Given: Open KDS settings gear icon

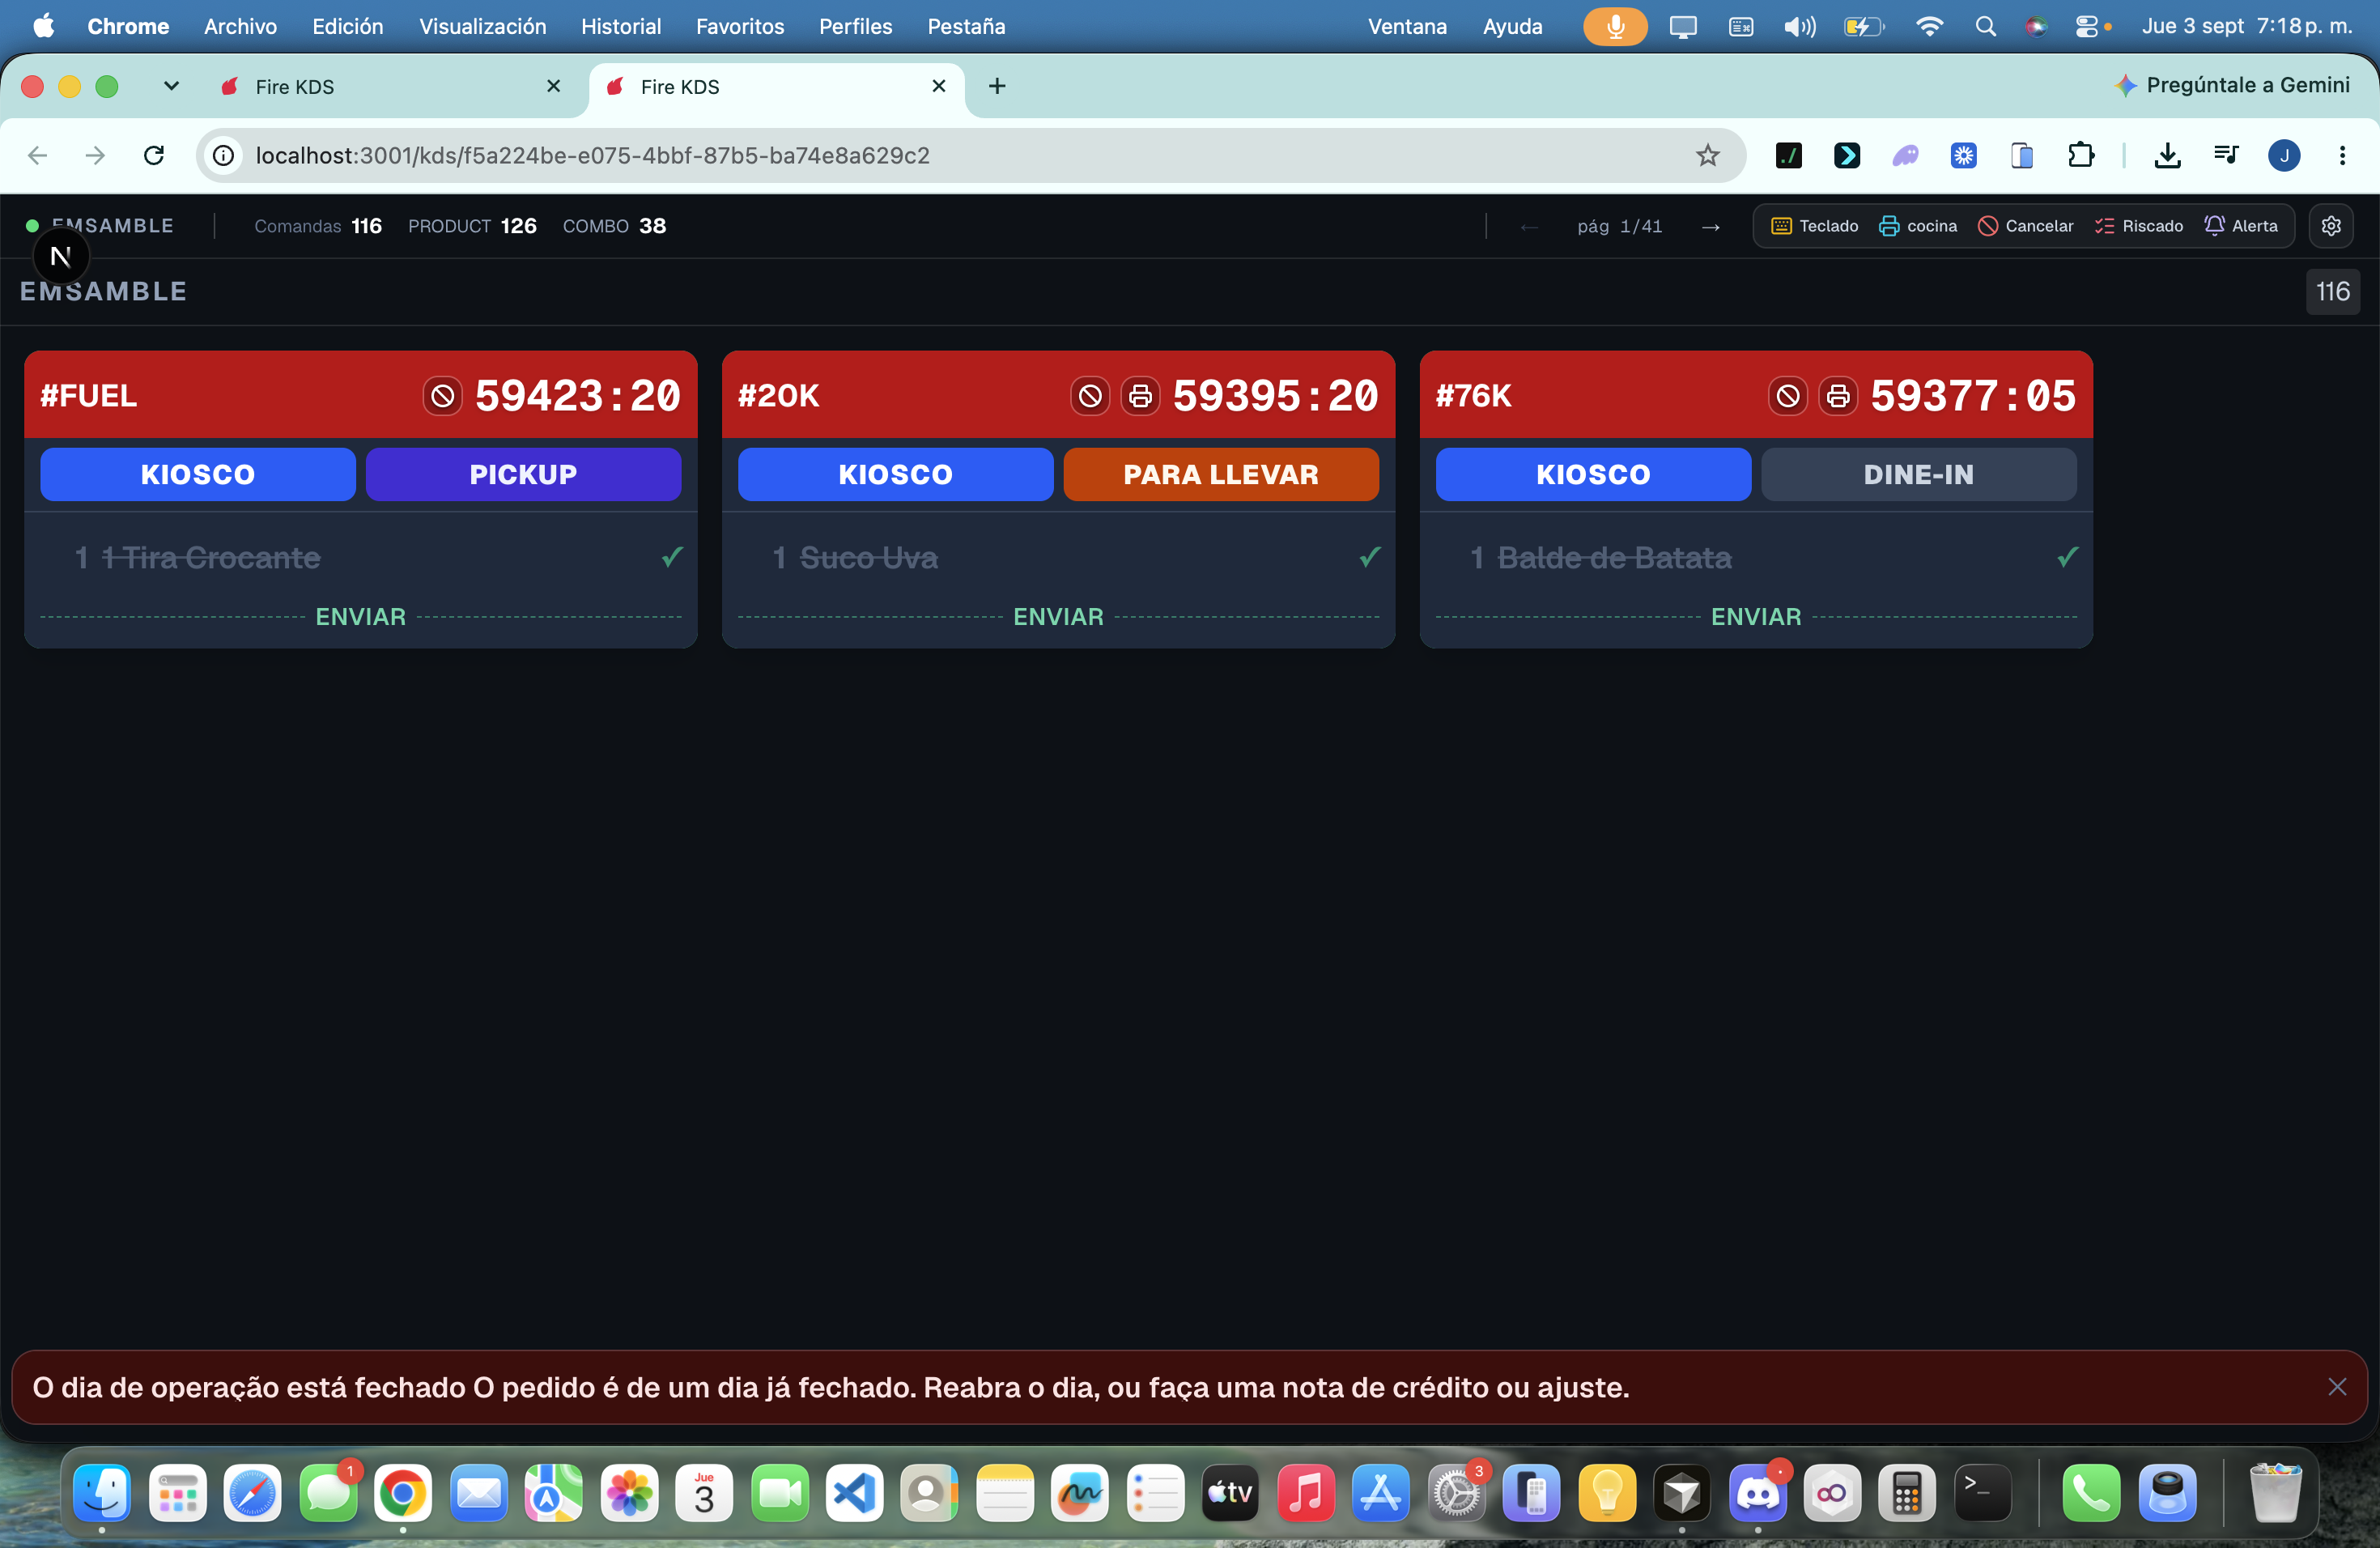Looking at the screenshot, I should click(2331, 226).
